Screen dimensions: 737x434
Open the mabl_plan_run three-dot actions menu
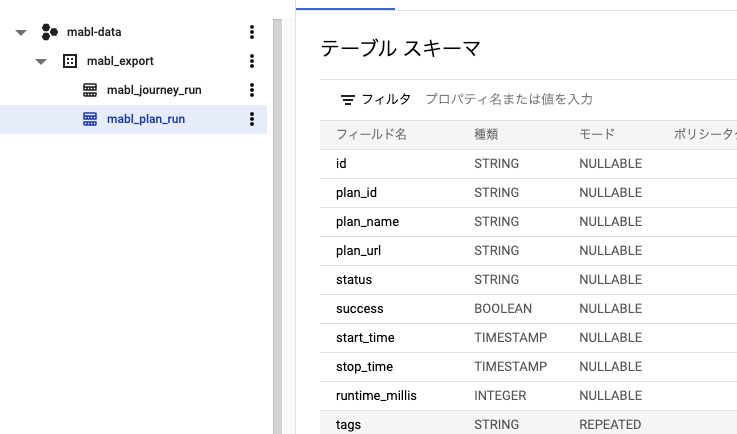click(x=252, y=120)
